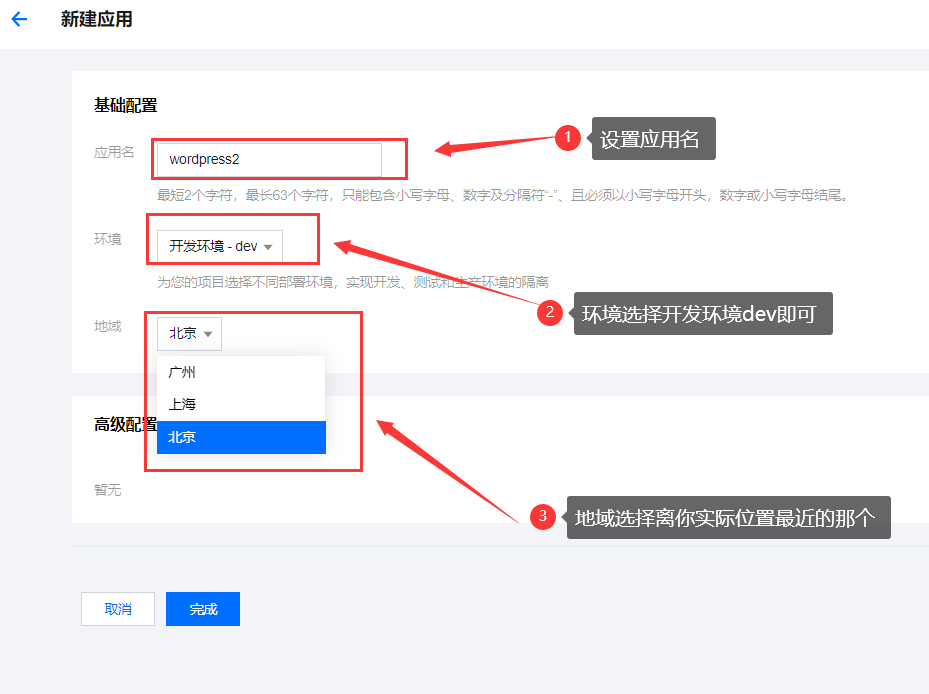Click the 暂无 placeholder text
Viewport: 929px width, 694px height.
point(107,490)
